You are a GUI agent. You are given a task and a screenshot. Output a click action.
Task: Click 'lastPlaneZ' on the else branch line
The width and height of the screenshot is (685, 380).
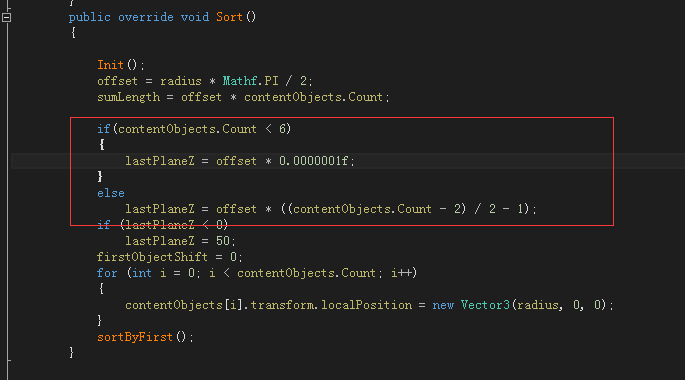pos(160,209)
